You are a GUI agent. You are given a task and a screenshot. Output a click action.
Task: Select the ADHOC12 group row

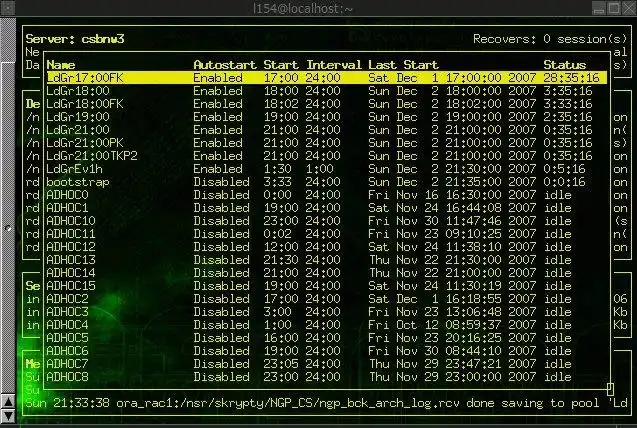point(327,246)
